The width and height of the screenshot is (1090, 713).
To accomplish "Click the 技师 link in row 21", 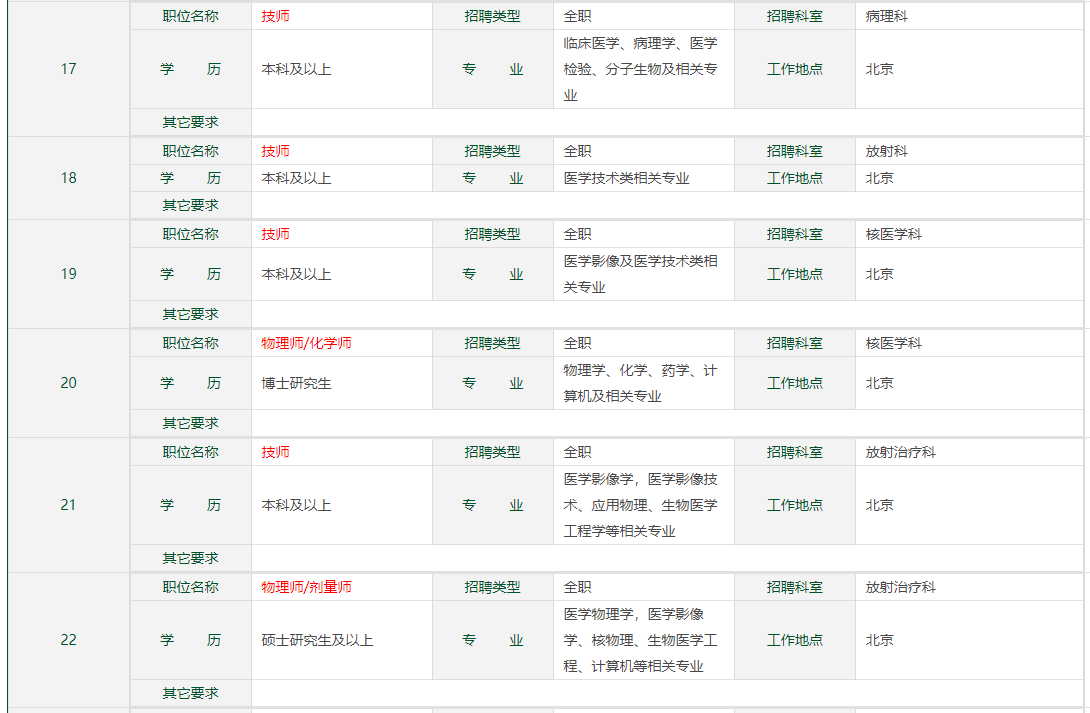I will click(x=276, y=452).
